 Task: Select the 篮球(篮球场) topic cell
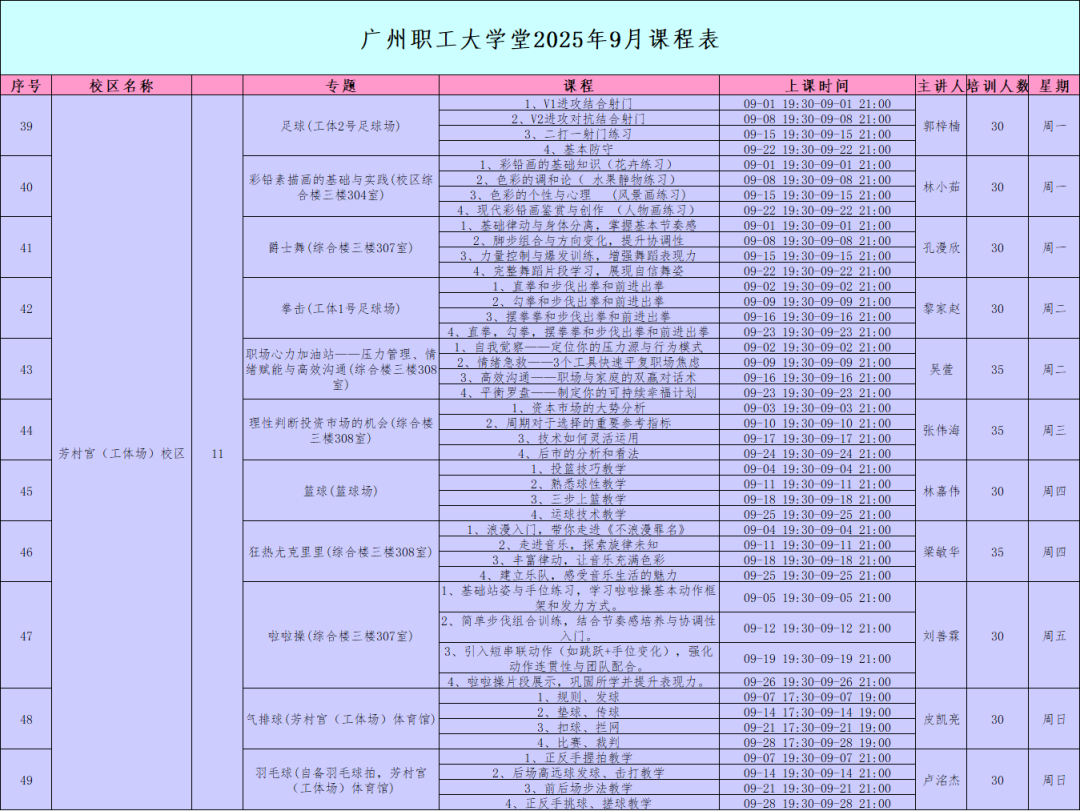(341, 491)
